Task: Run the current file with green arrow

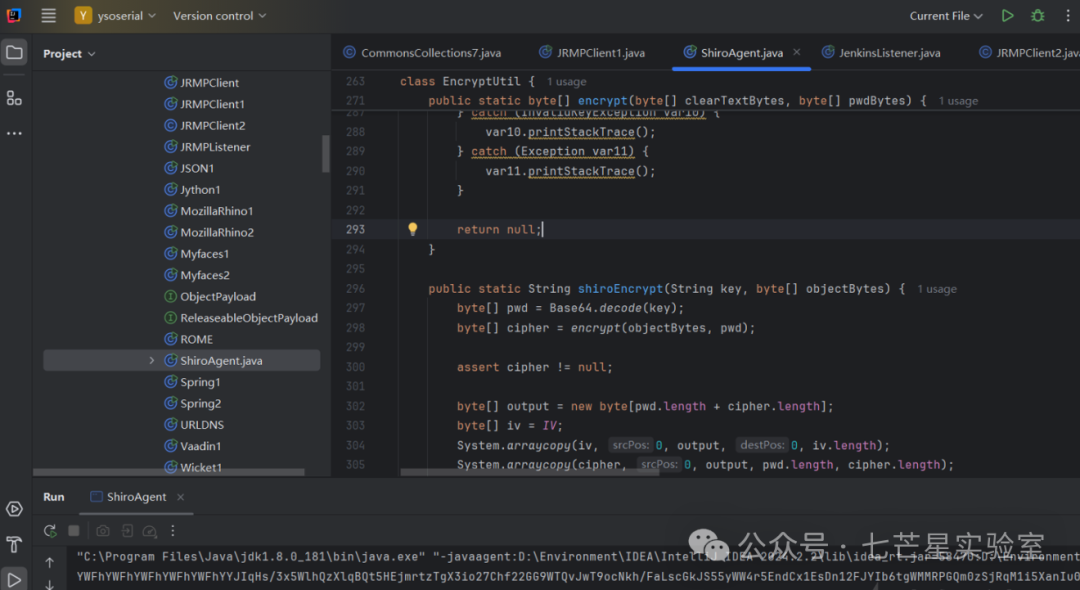Action: click(x=1007, y=15)
